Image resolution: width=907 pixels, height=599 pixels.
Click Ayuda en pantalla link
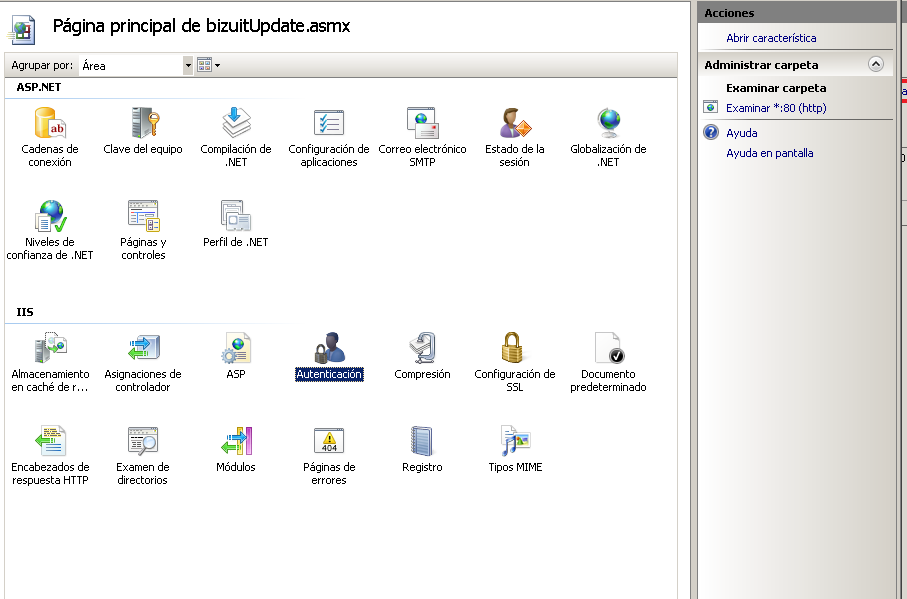(769, 153)
